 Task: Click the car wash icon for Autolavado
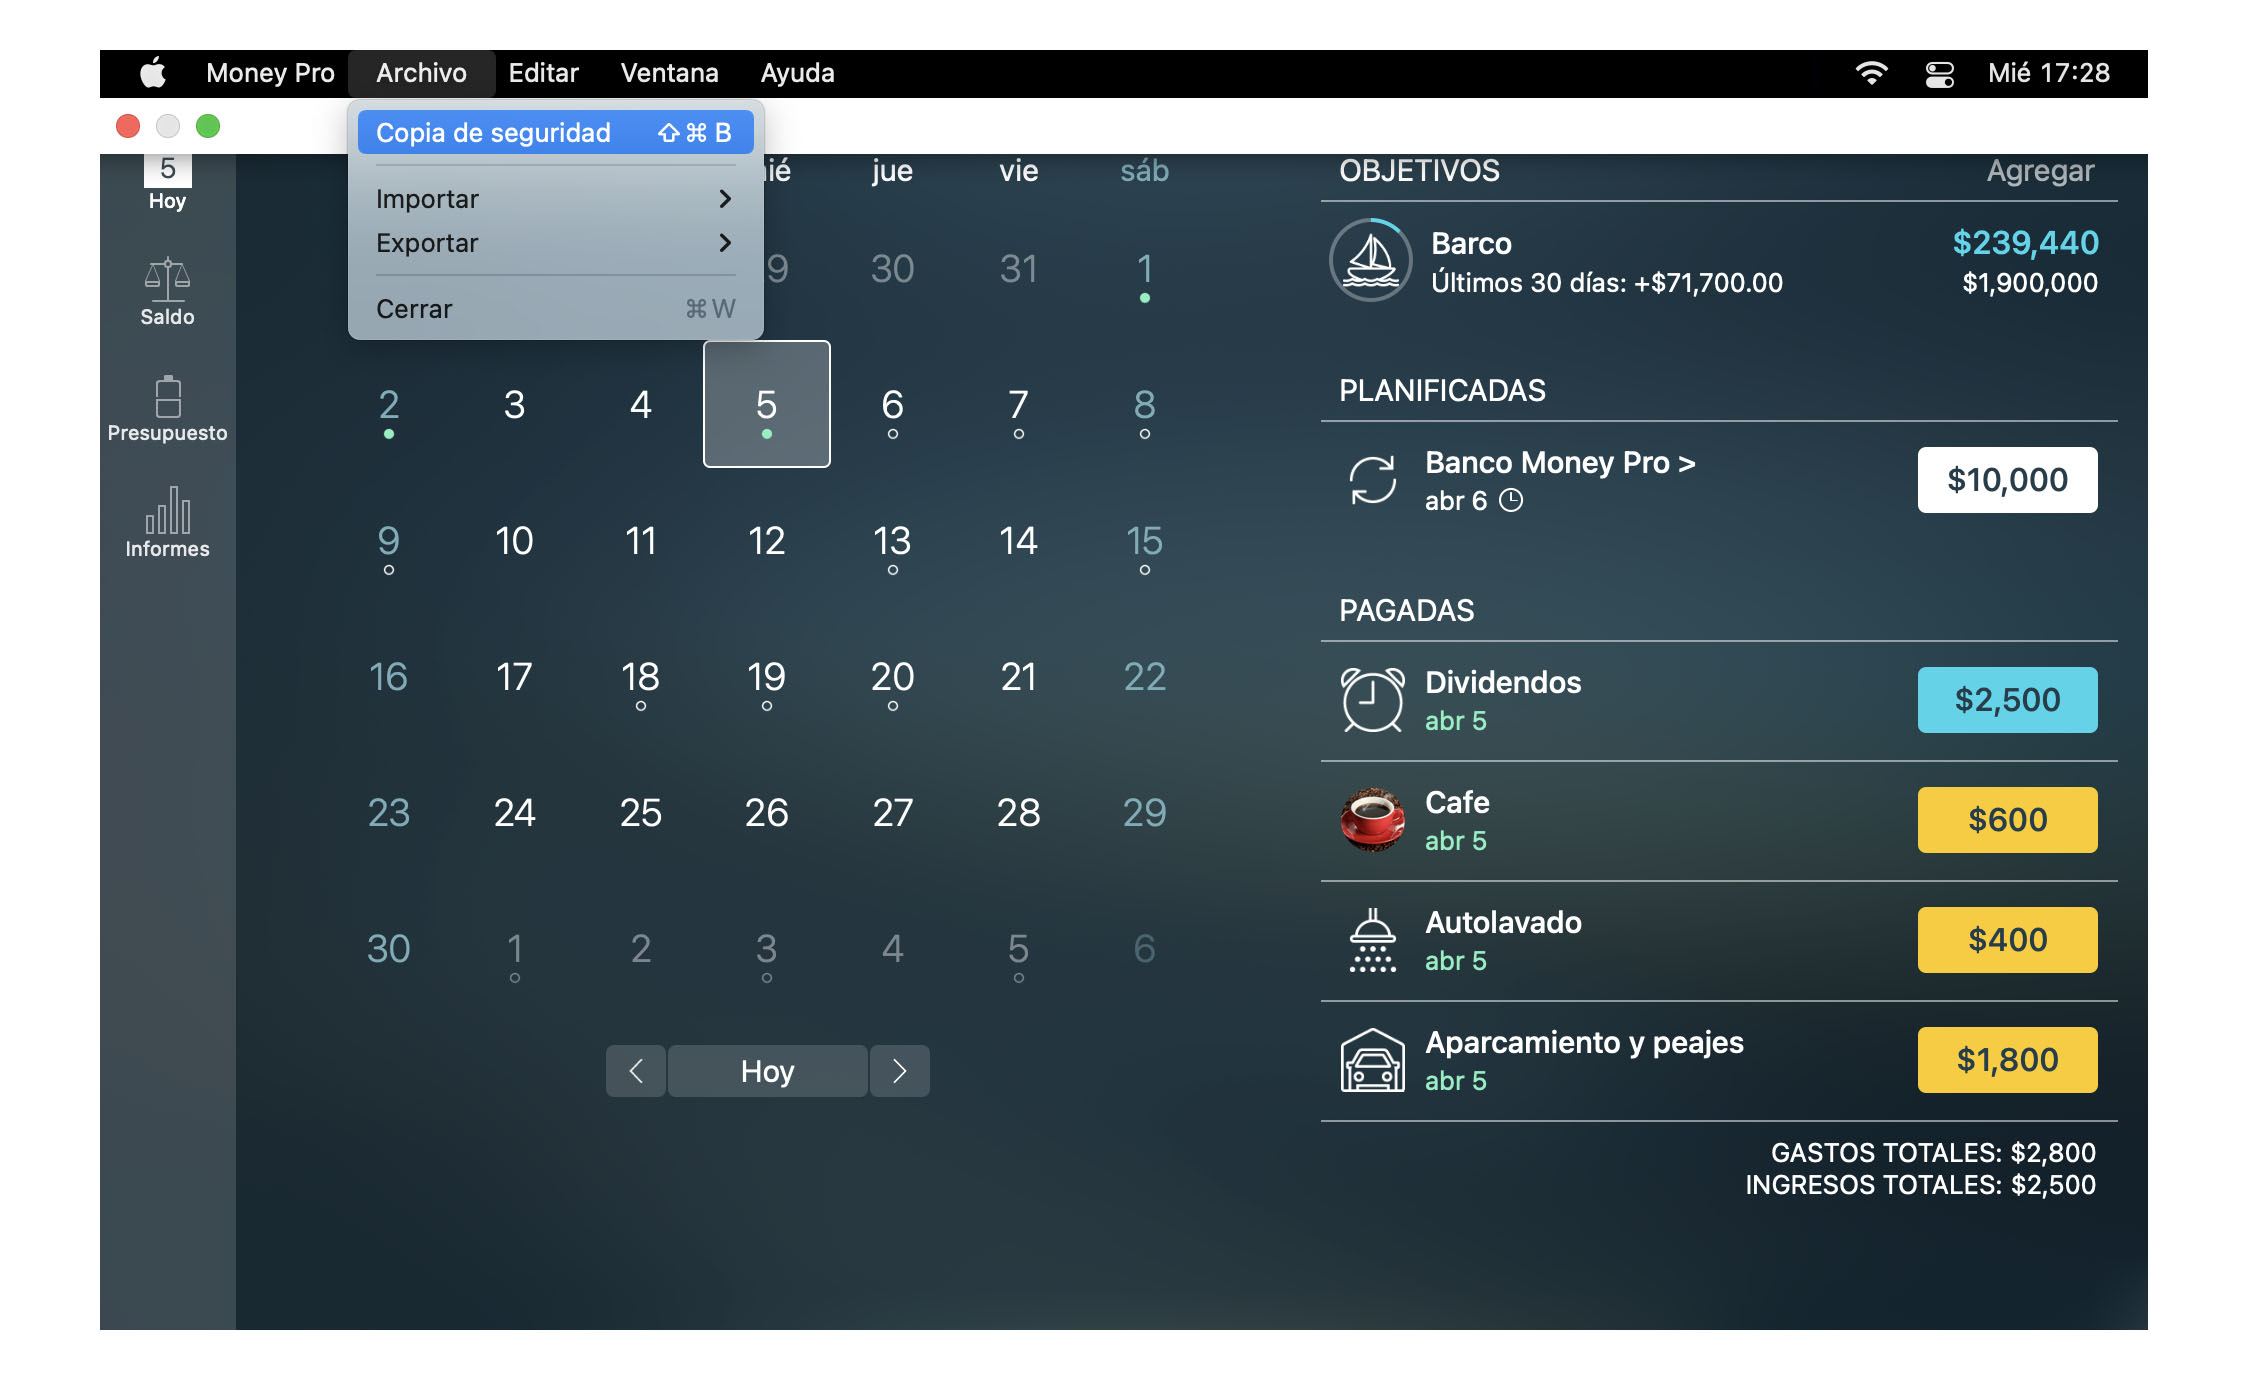point(1374,940)
